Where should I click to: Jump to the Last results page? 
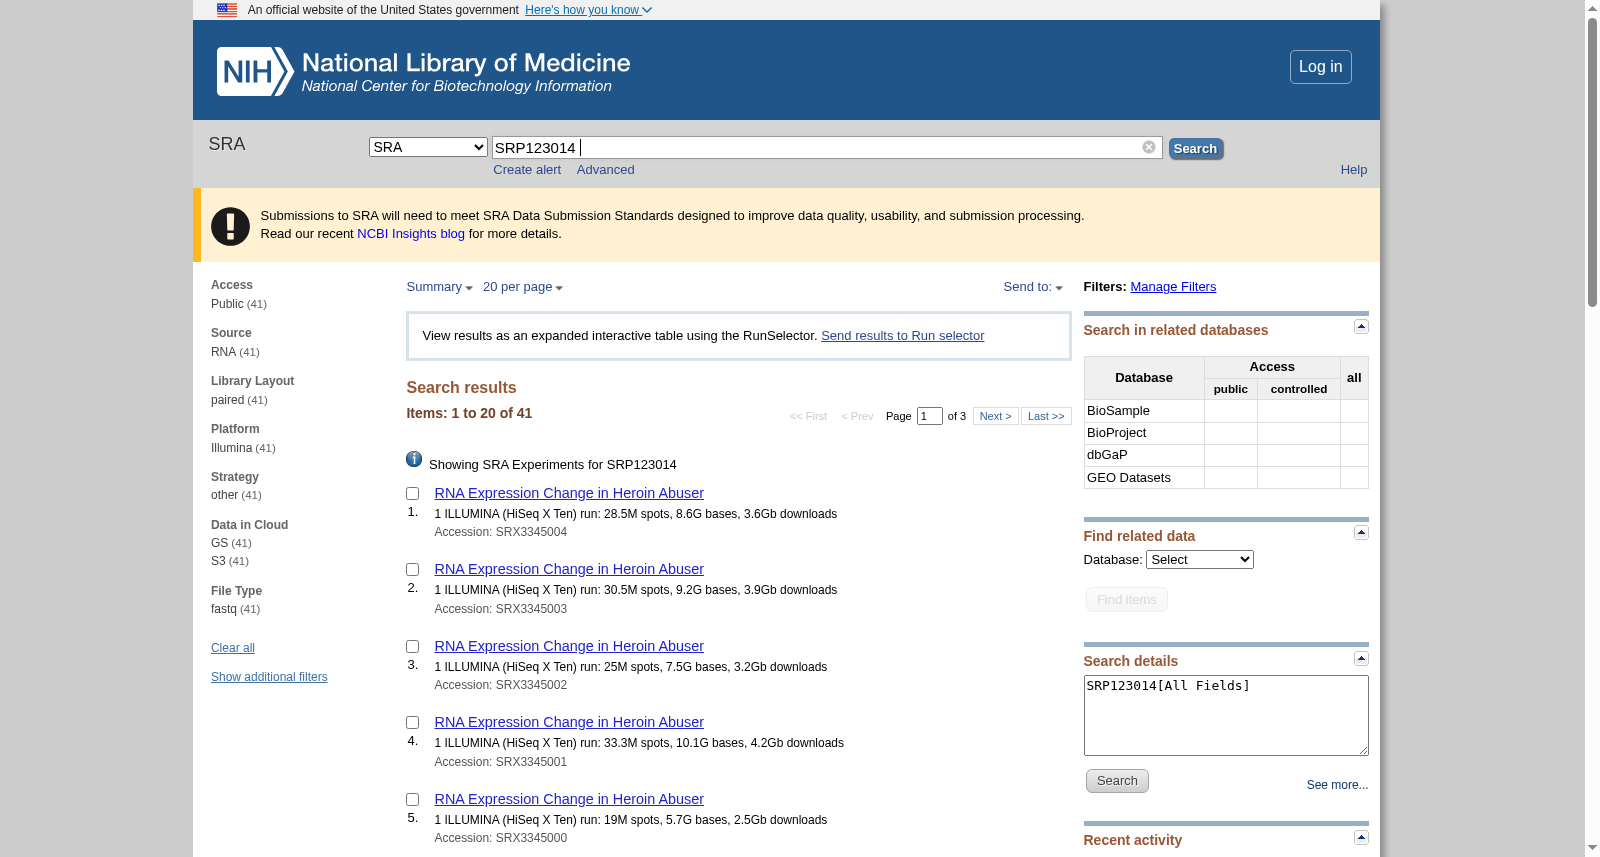coord(1046,416)
